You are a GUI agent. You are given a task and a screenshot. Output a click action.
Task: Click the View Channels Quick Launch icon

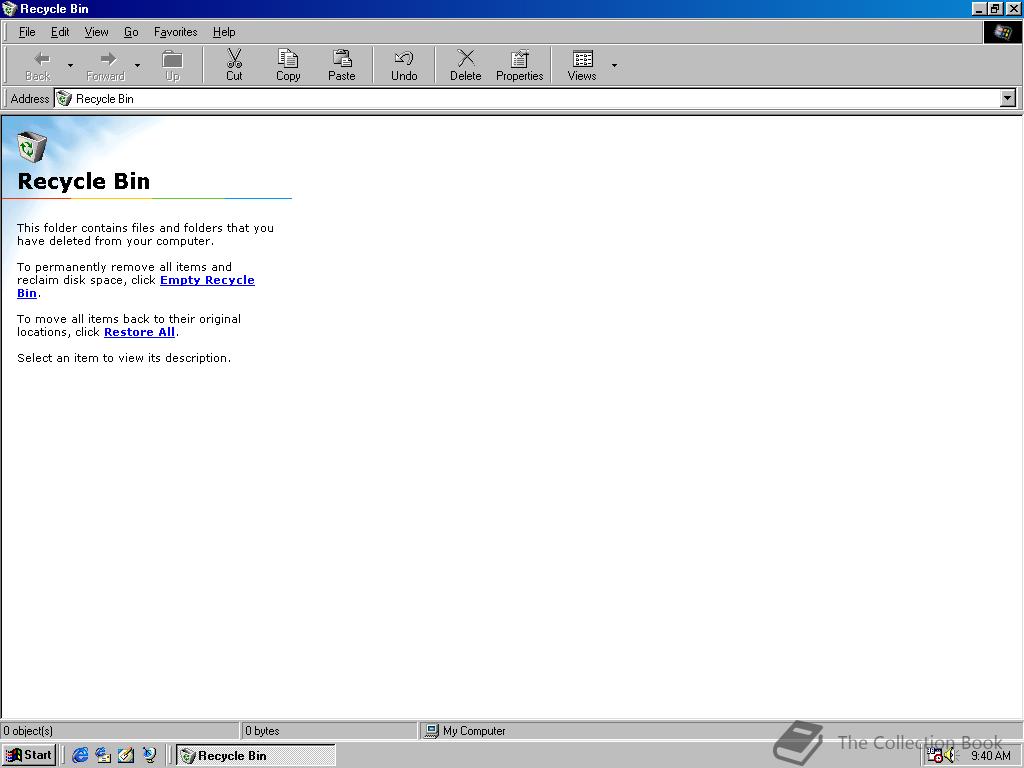150,755
